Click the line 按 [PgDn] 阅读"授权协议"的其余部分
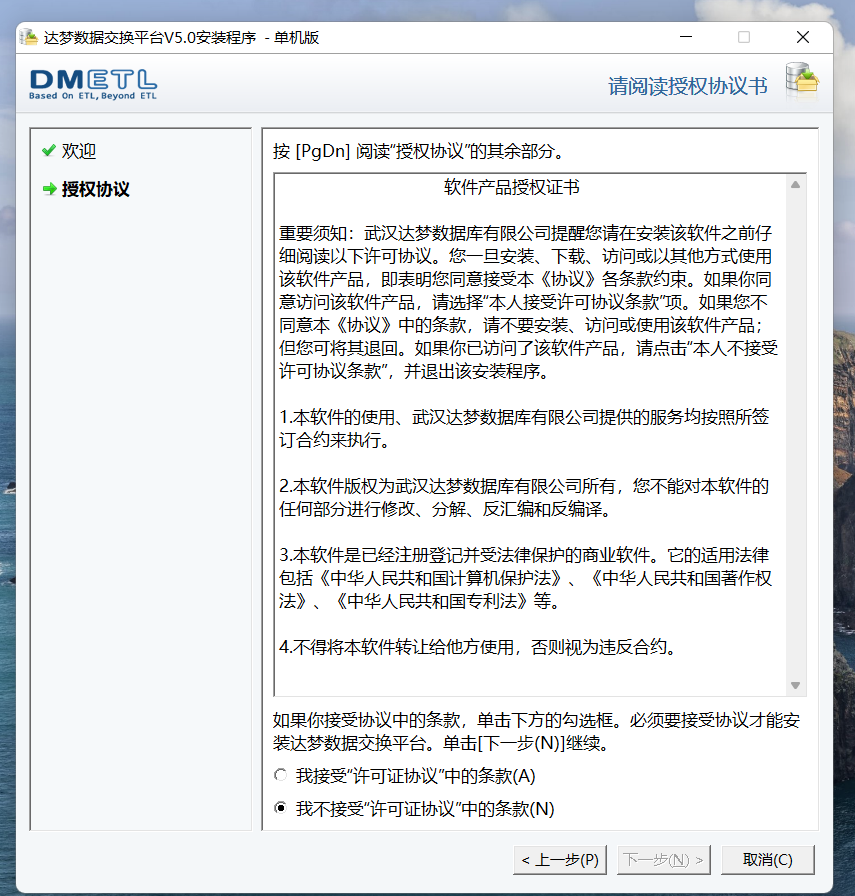This screenshot has width=855, height=896. click(419, 151)
